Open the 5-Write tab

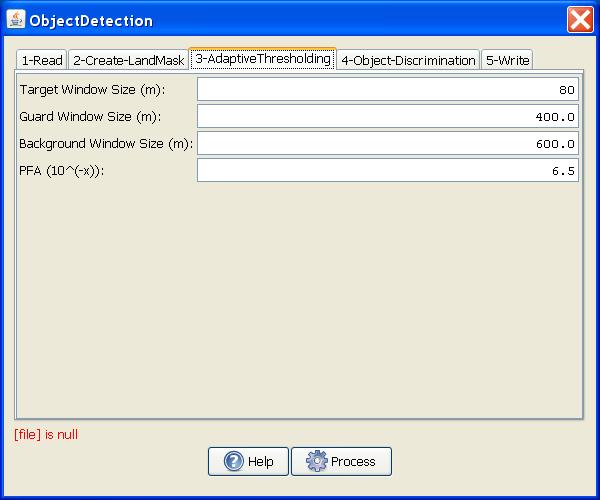(x=507, y=60)
